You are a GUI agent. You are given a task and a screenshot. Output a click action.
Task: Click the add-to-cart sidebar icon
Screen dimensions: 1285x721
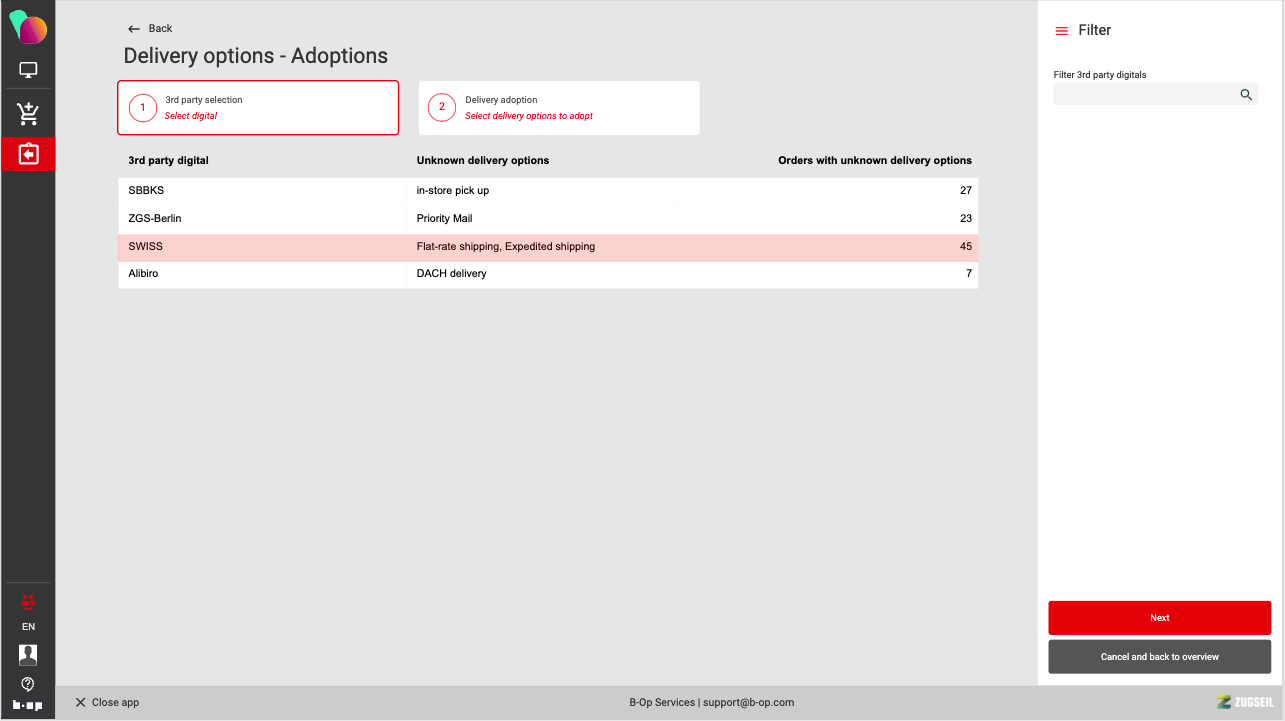pyautogui.click(x=28, y=114)
